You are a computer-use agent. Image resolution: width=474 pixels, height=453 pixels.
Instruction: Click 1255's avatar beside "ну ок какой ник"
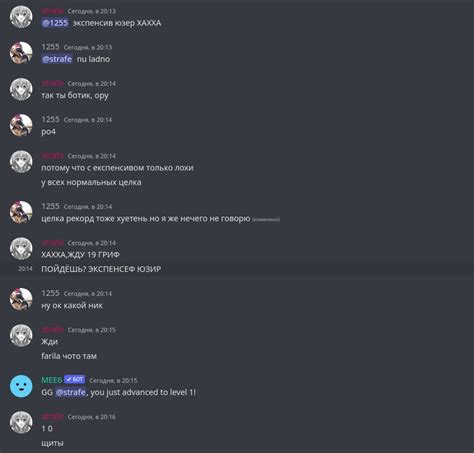pos(21,299)
